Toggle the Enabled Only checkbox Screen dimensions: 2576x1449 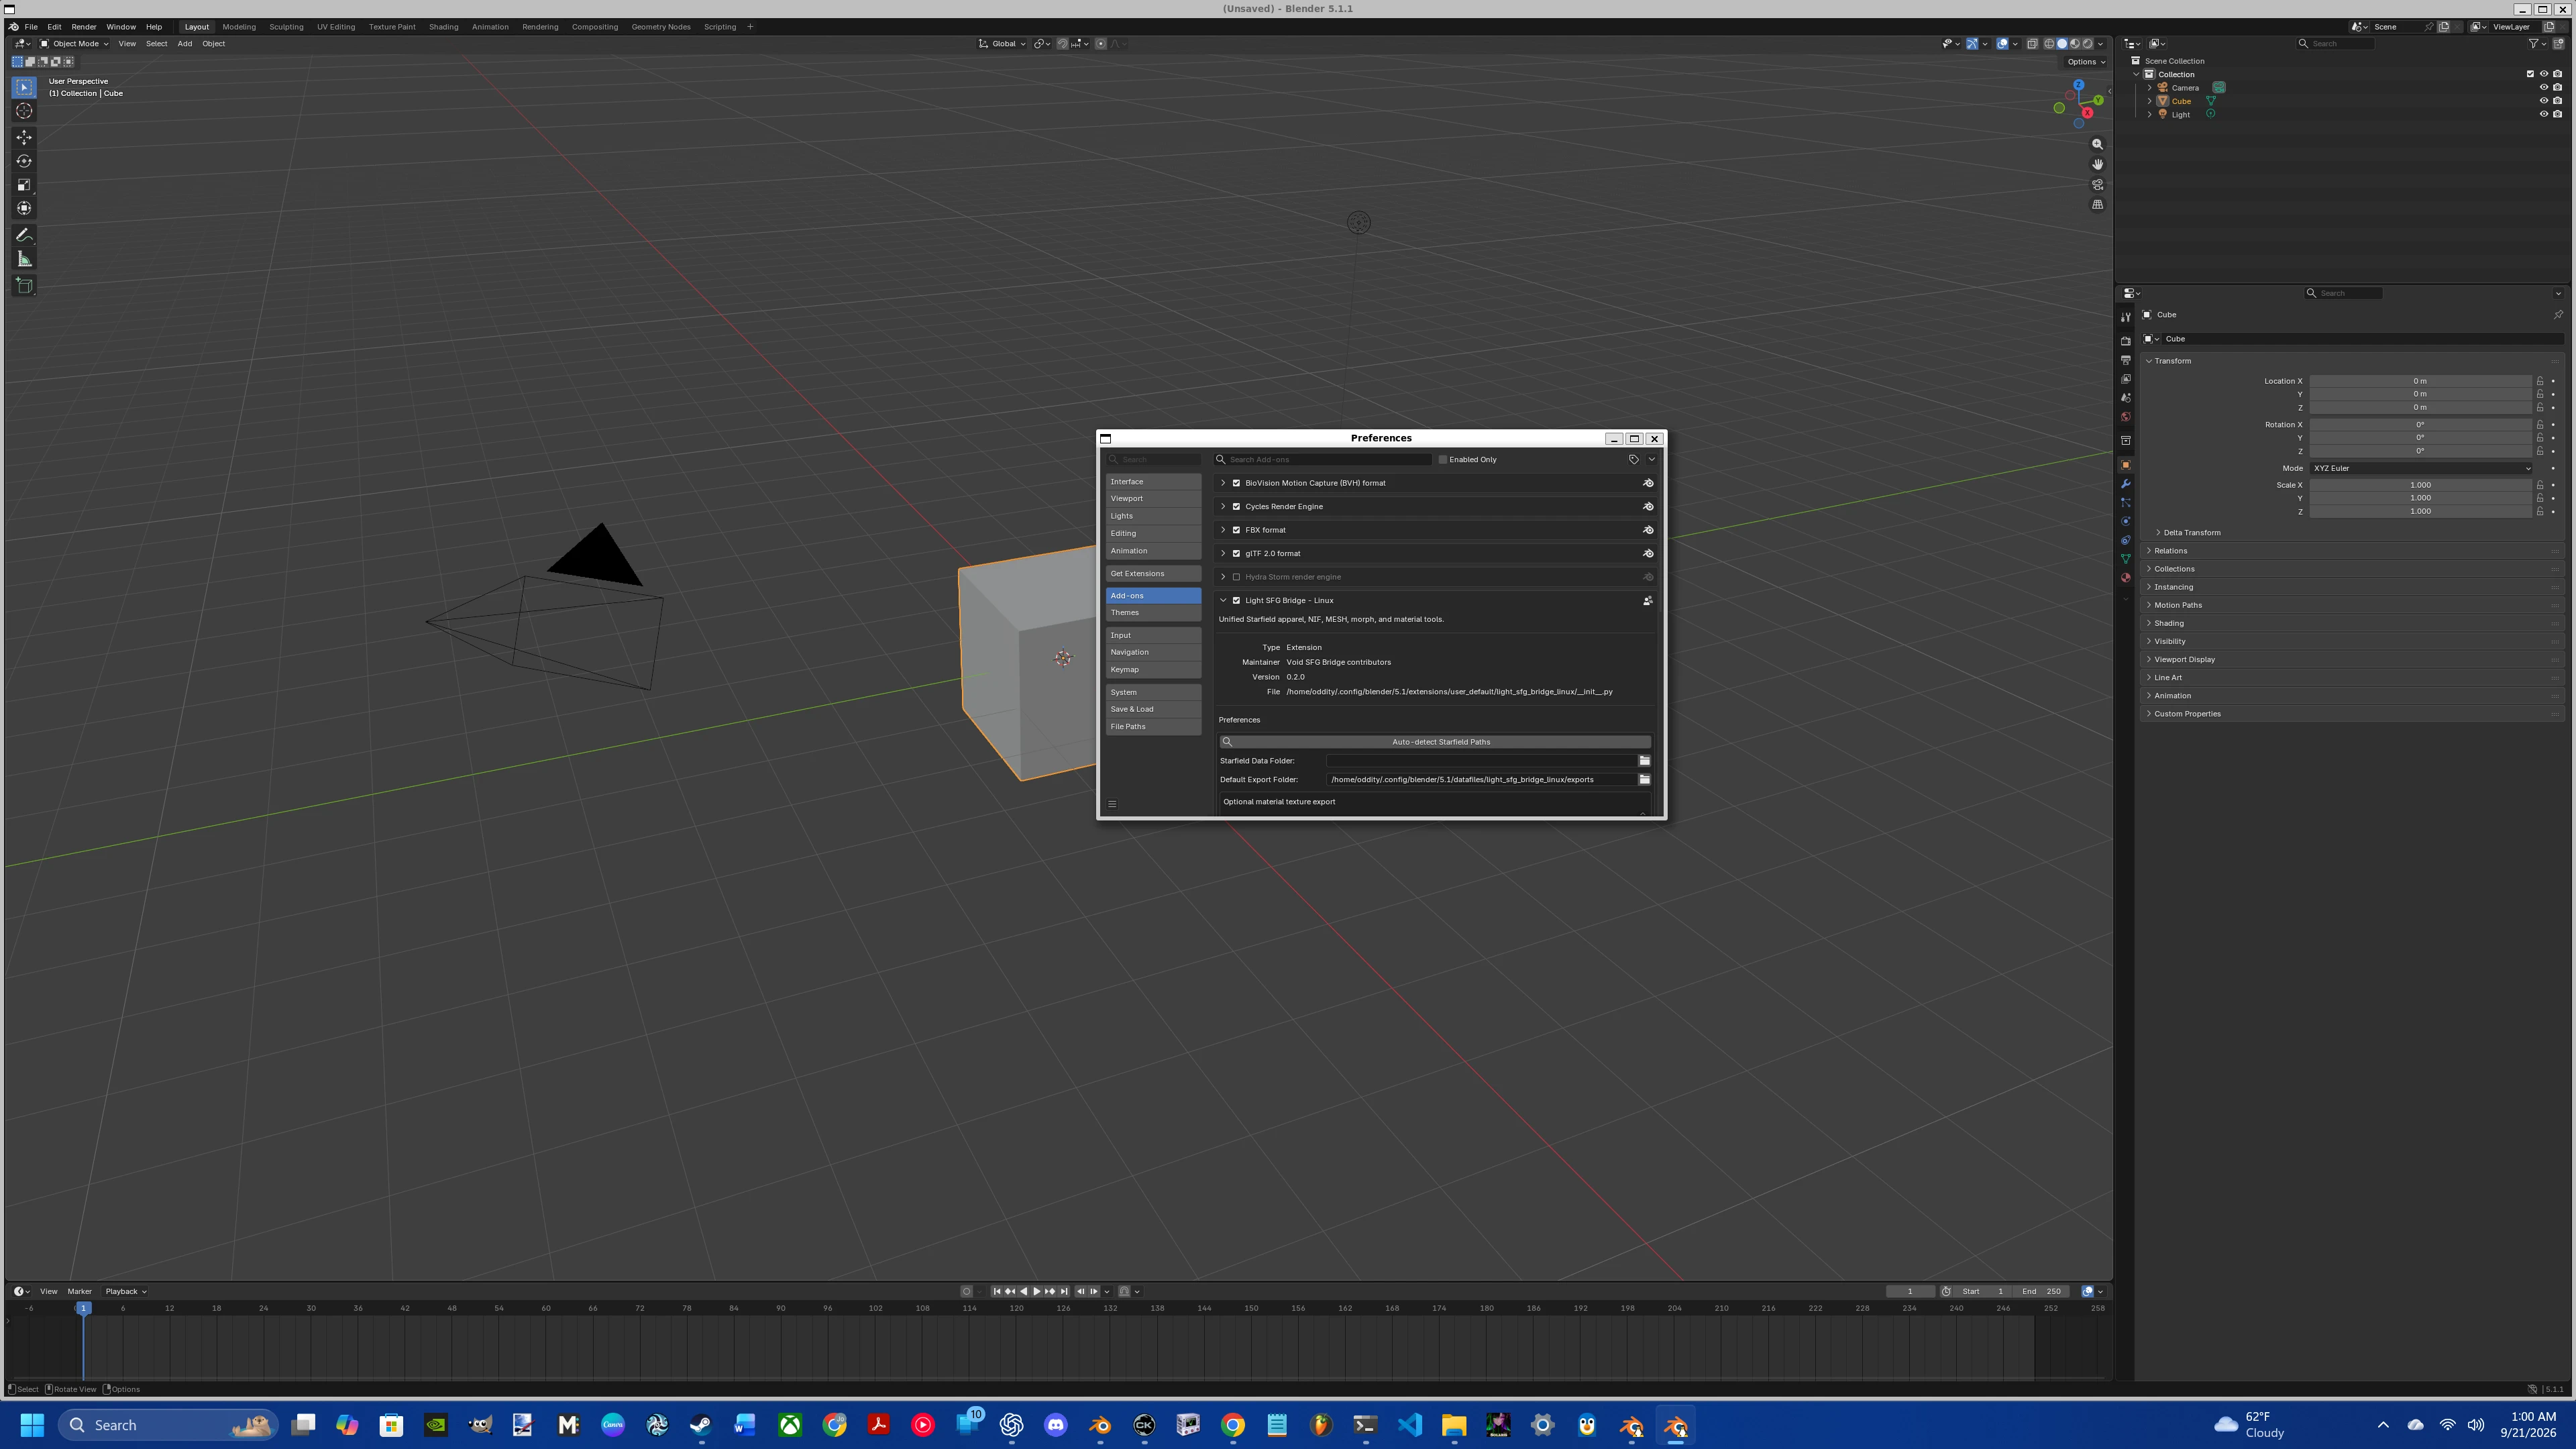[x=1443, y=460]
